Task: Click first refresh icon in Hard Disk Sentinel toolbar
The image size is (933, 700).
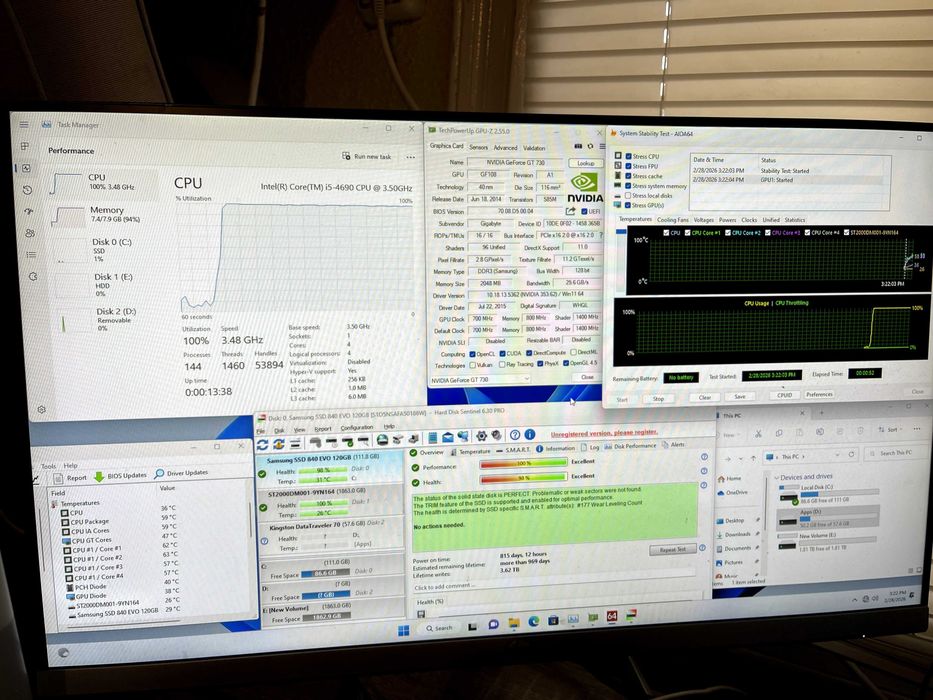Action: tap(262, 445)
